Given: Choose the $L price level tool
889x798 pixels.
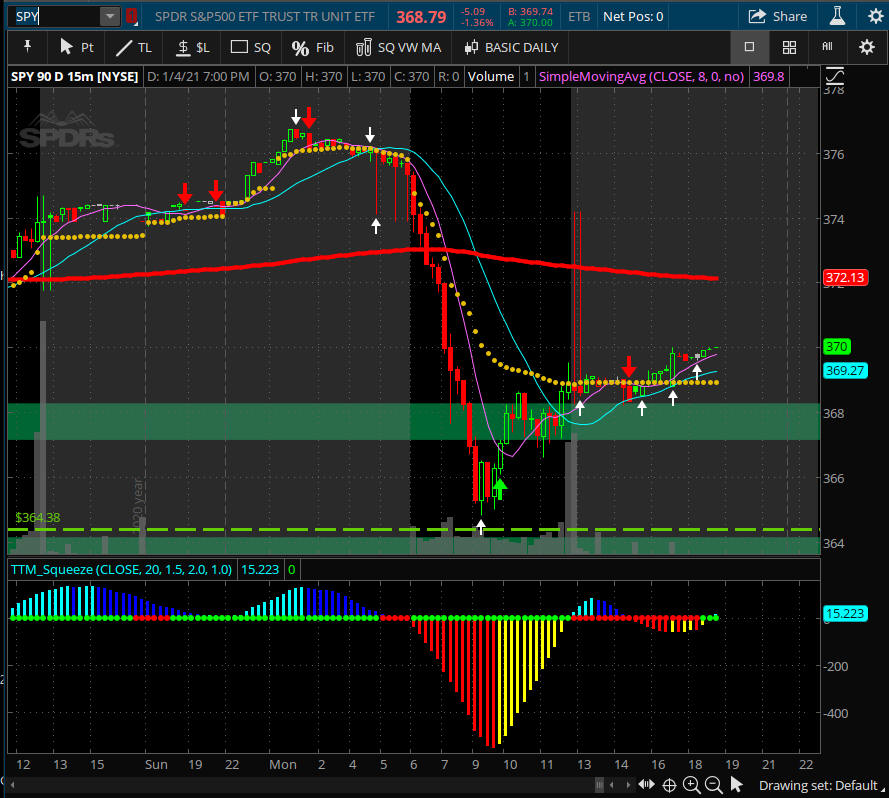Looking at the screenshot, I should (193, 47).
